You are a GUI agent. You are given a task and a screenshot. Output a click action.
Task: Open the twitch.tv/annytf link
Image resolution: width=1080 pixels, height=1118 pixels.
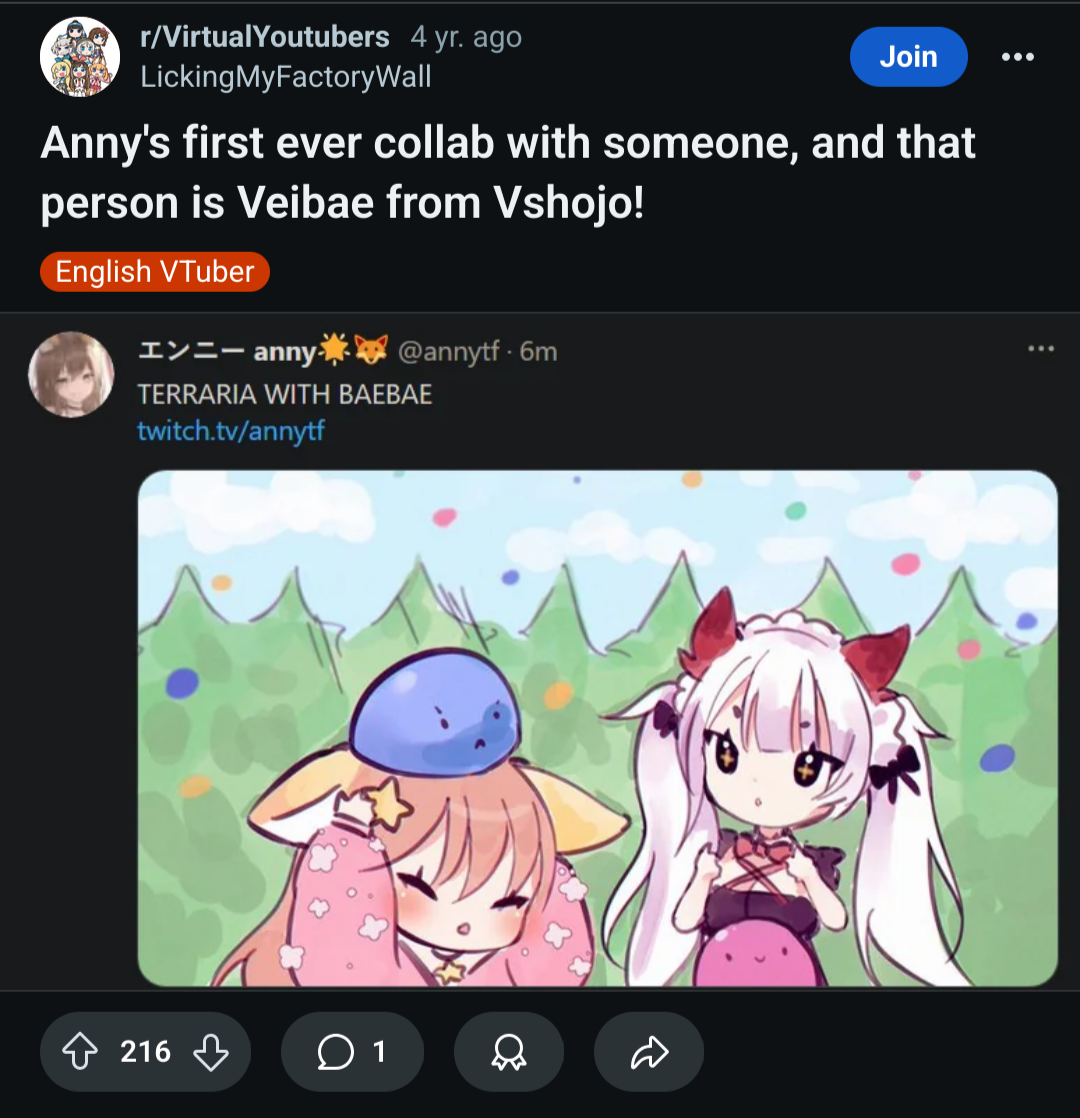tap(231, 431)
